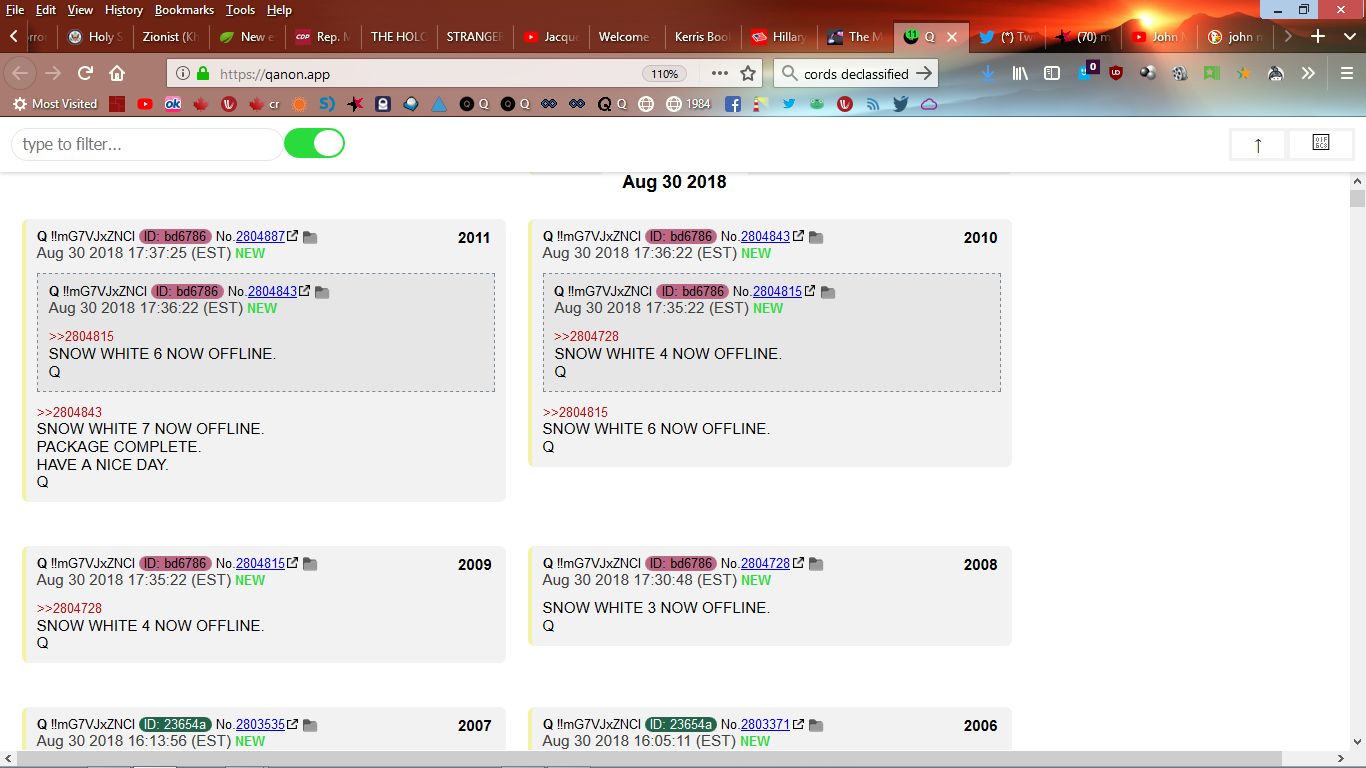
Task: Reload the page with the refresh button
Action: [x=86, y=73]
